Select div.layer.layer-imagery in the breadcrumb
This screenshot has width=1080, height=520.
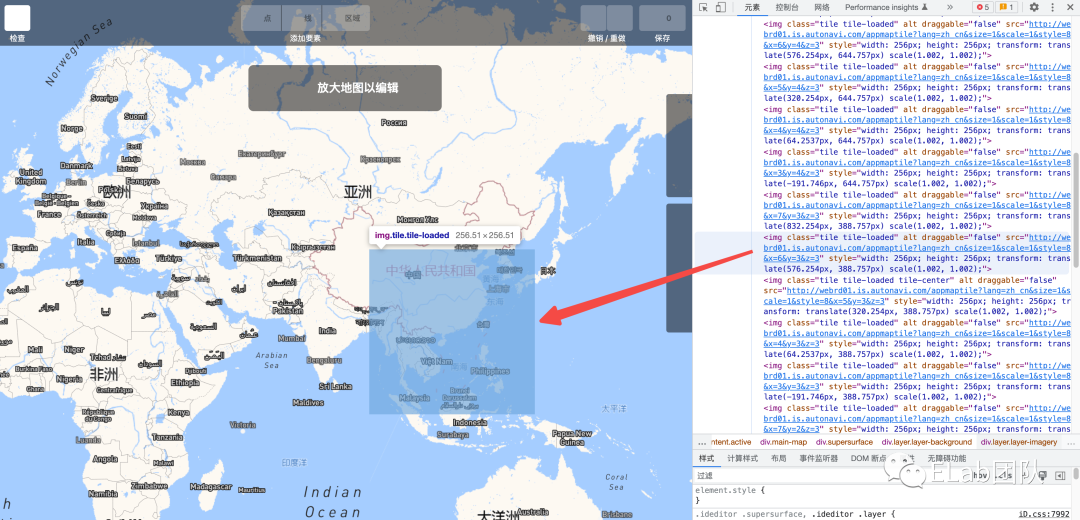[1019, 442]
